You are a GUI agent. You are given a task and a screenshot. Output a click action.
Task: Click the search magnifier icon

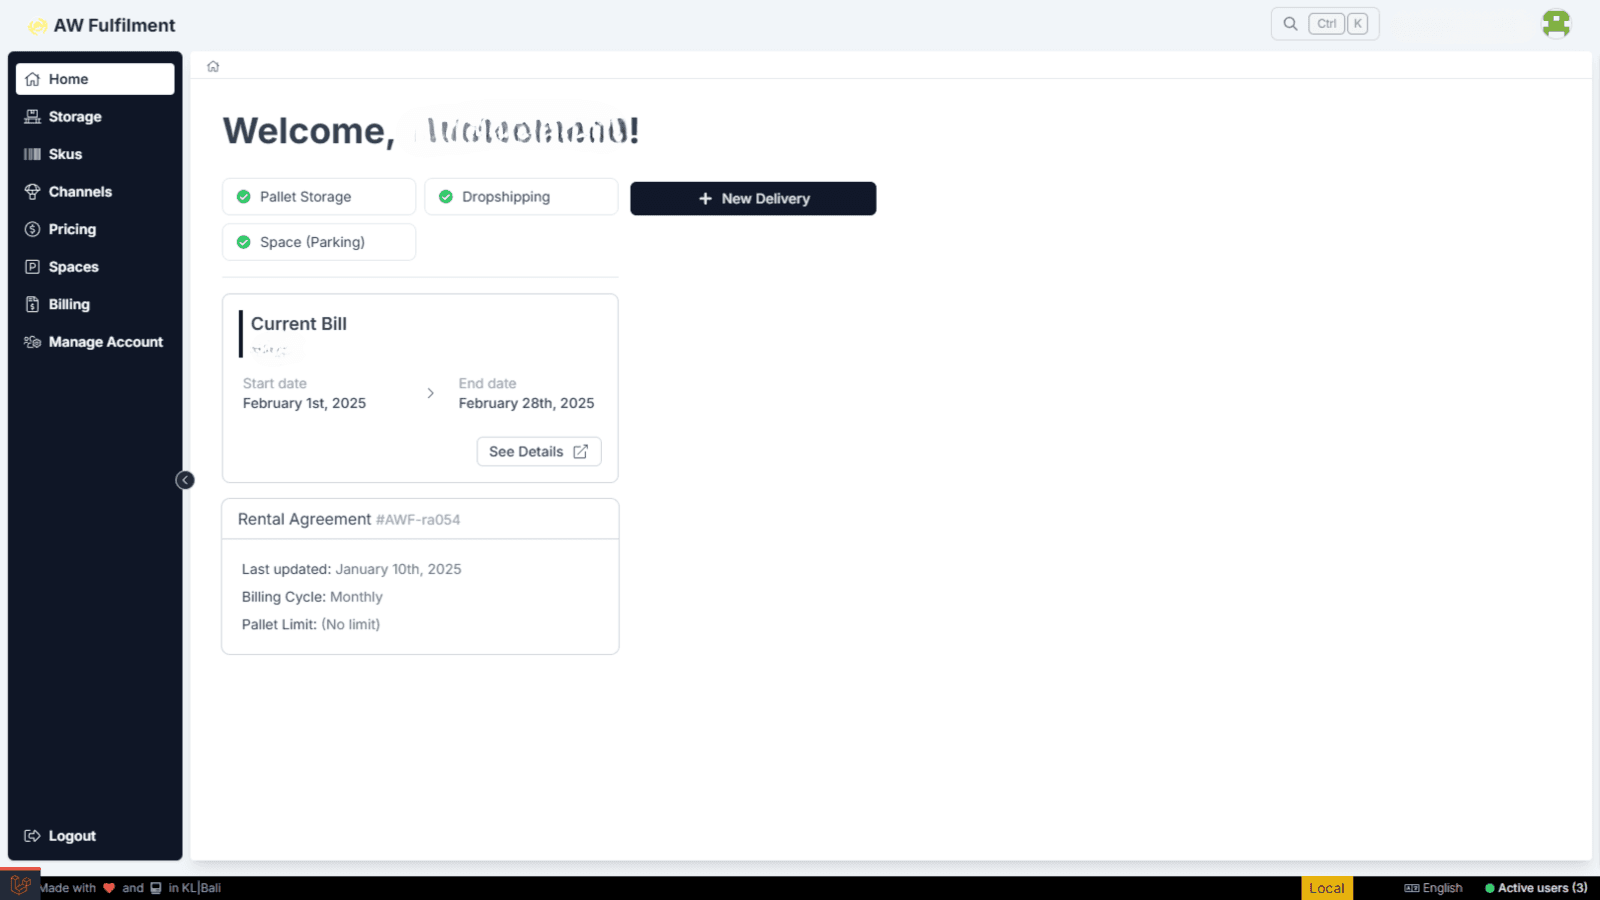(x=1291, y=24)
